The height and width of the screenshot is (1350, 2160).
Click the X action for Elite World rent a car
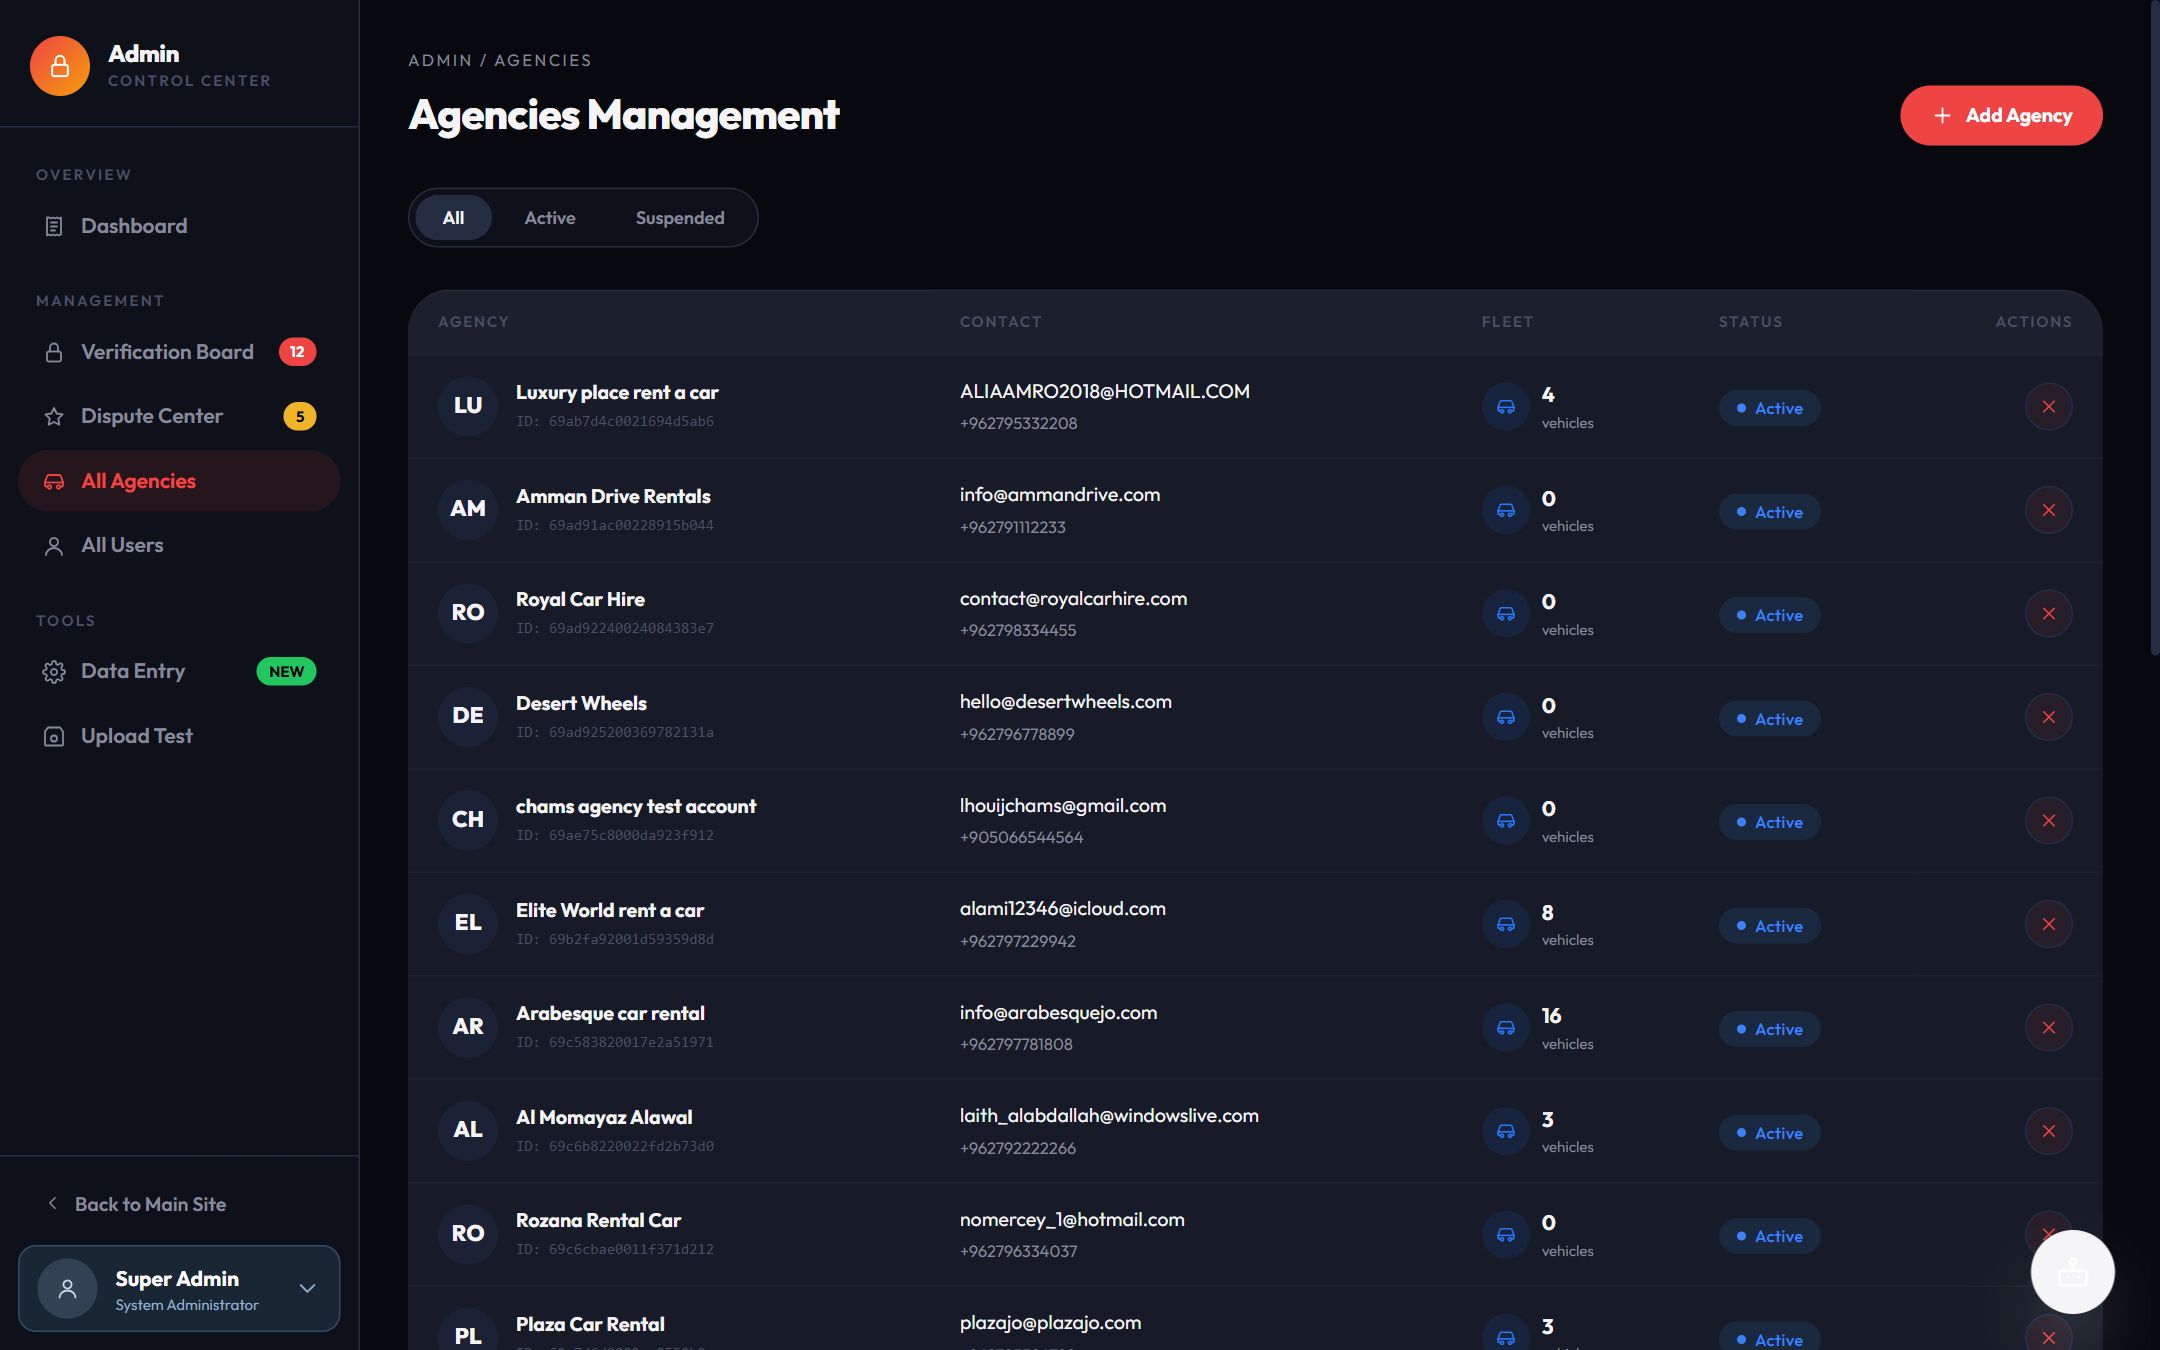point(2048,924)
